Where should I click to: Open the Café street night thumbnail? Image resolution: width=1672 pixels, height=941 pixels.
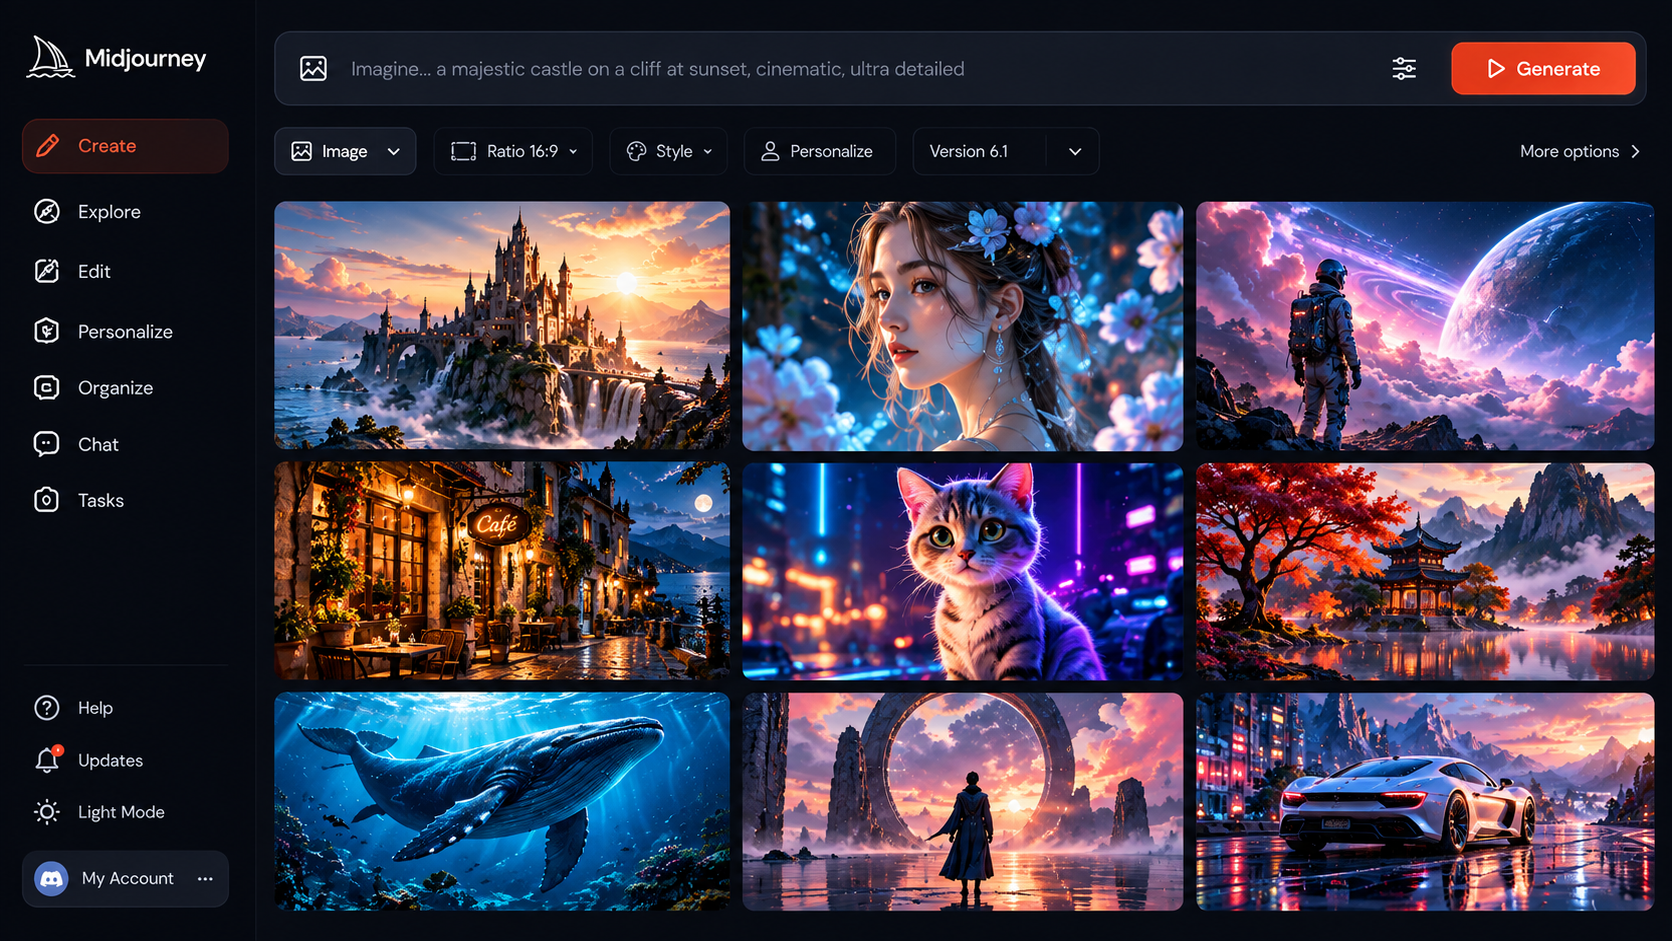(502, 571)
